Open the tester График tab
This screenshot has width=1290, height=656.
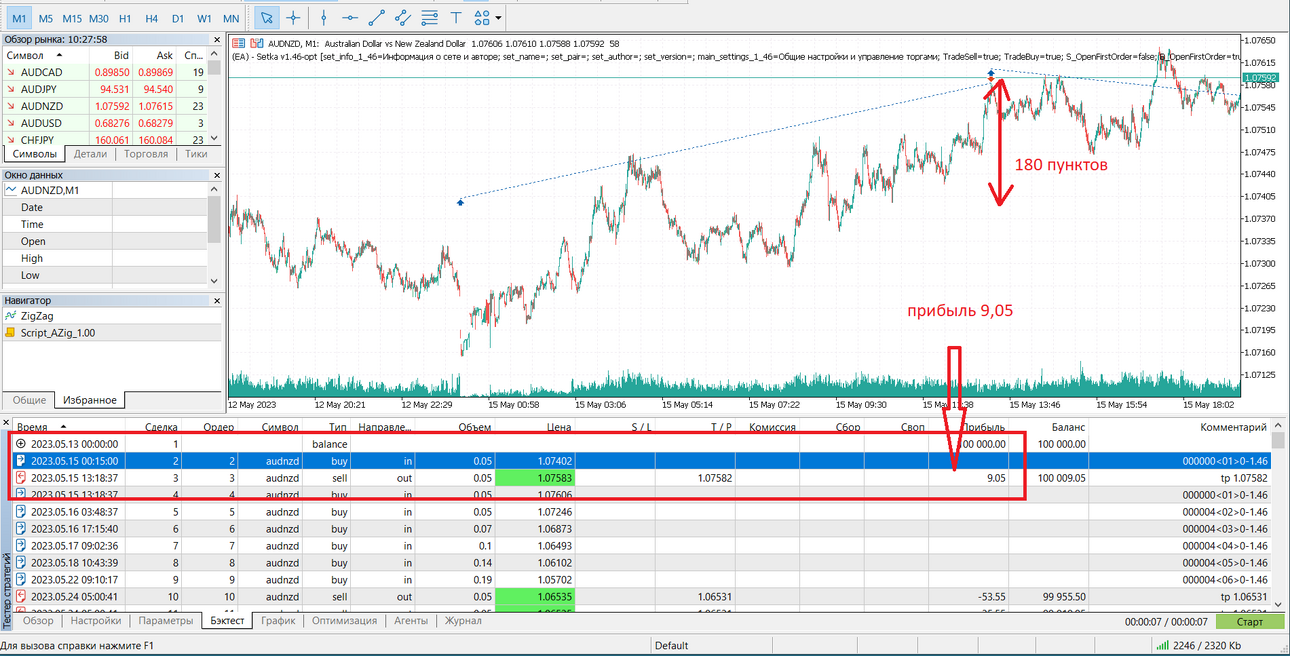(278, 621)
